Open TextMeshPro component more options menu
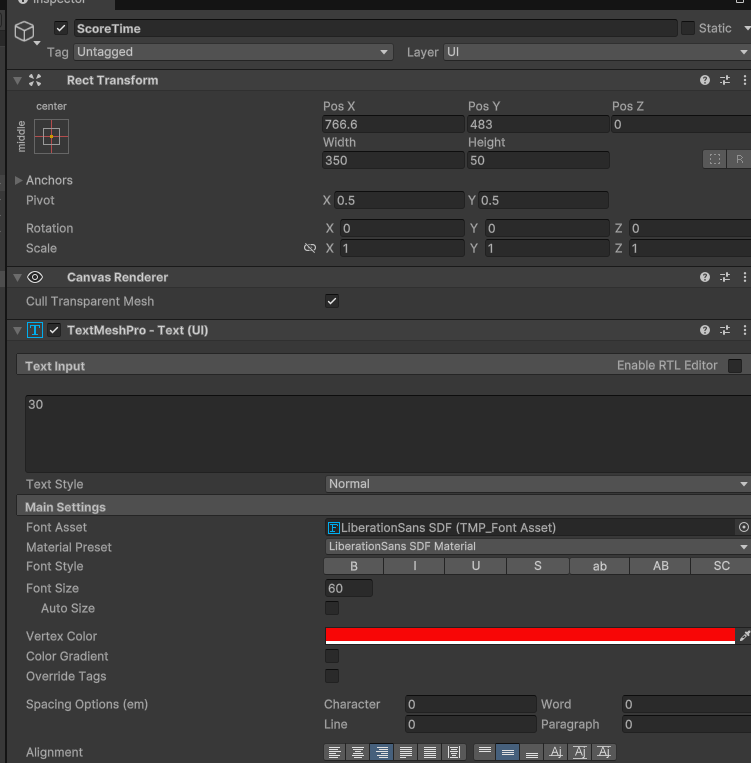751x763 pixels. coord(745,330)
